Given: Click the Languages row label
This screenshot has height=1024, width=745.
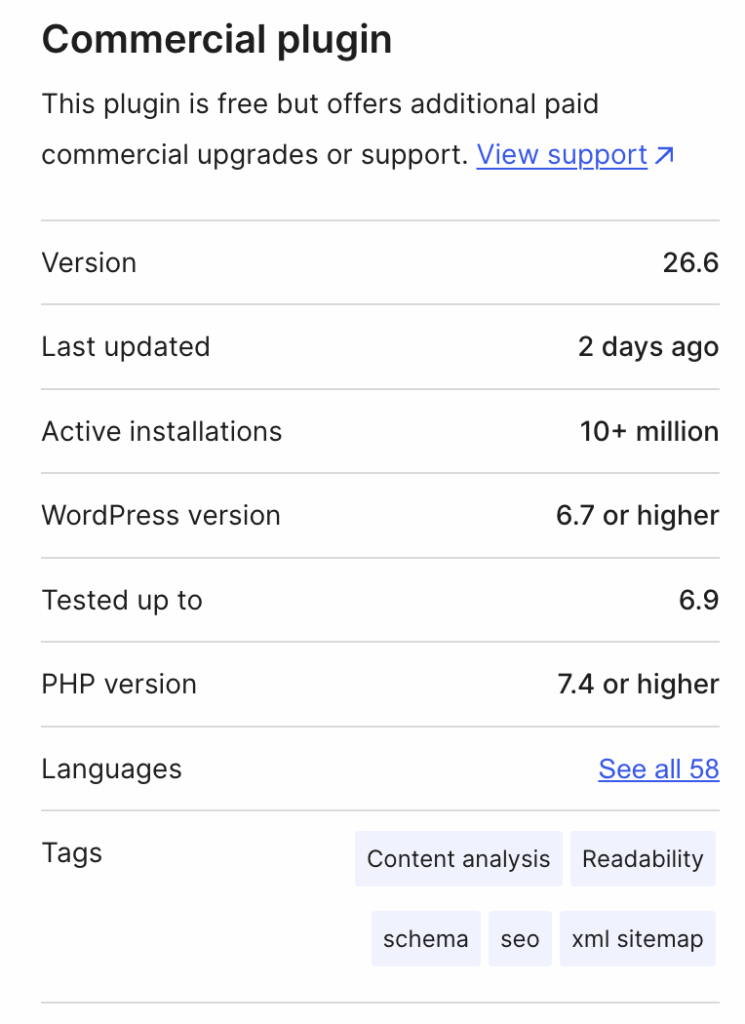Looking at the screenshot, I should 112,769.
